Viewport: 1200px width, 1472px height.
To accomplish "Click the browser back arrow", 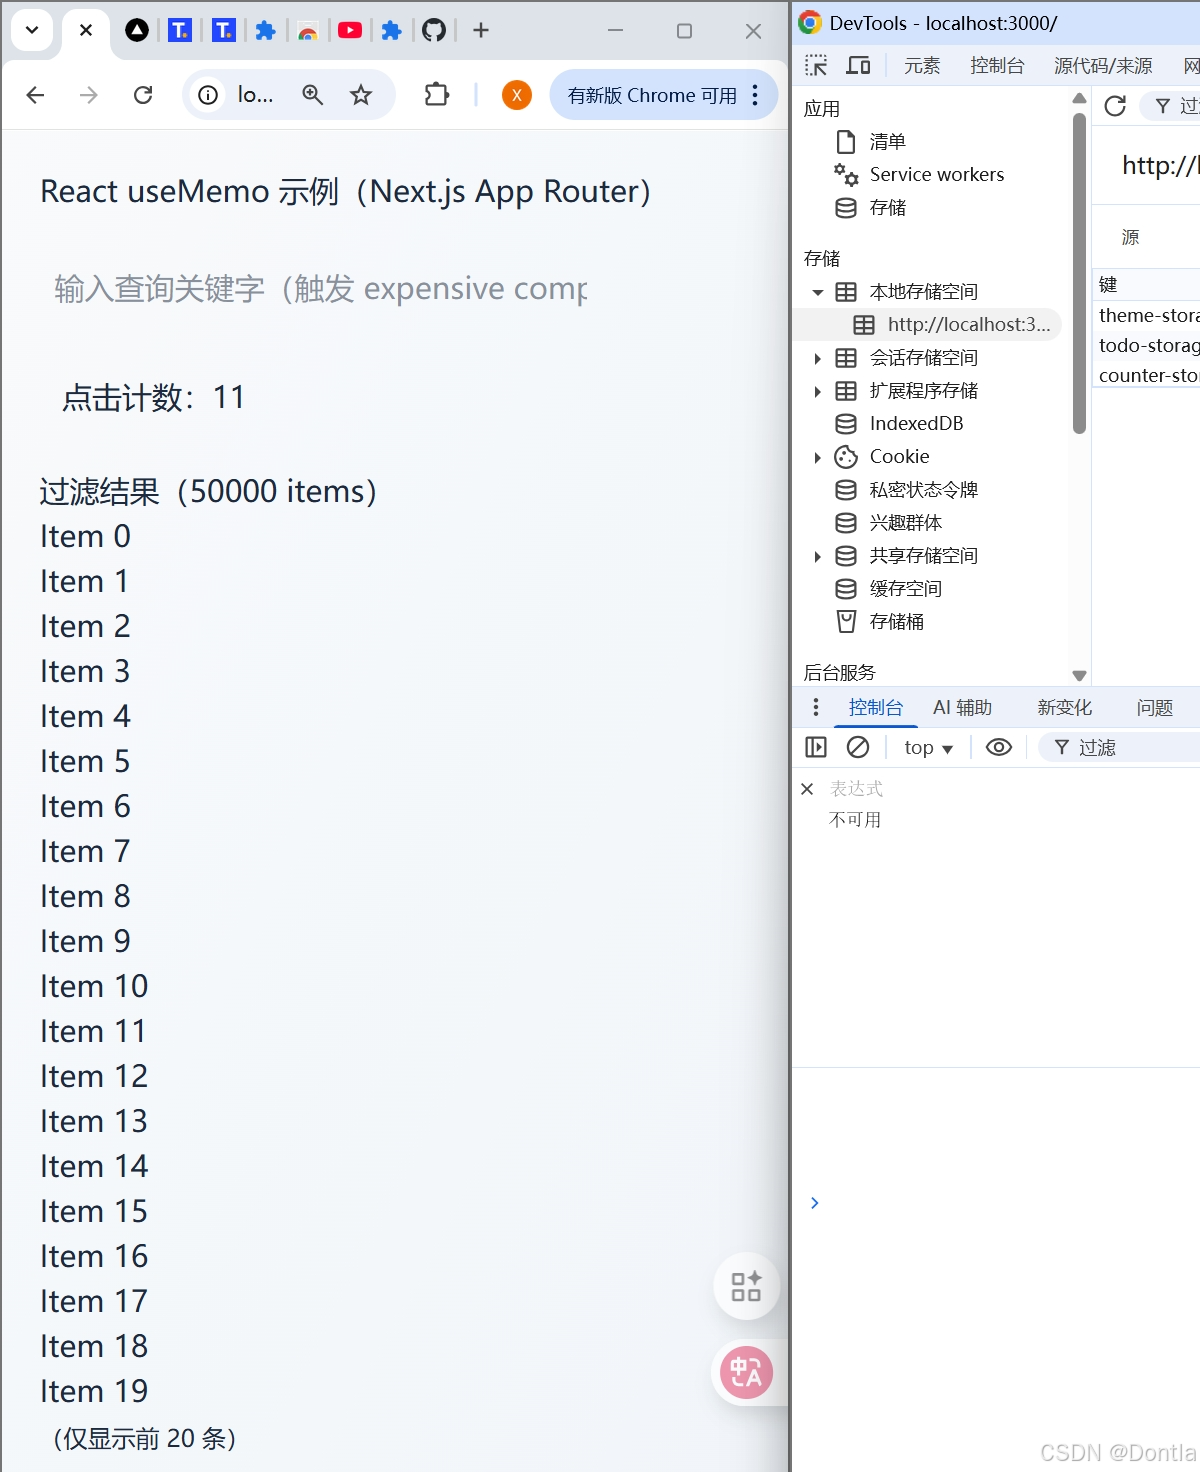I will tap(36, 95).
